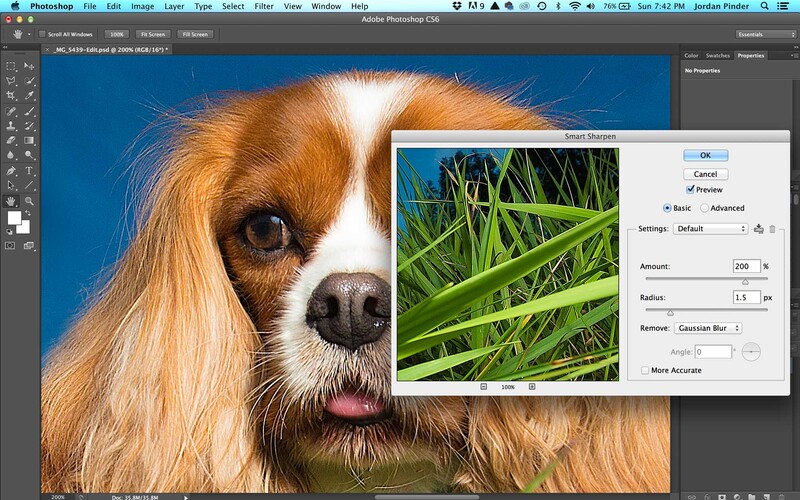
Task: Reset default foreground and background colors
Action: pyautogui.click(x=9, y=232)
